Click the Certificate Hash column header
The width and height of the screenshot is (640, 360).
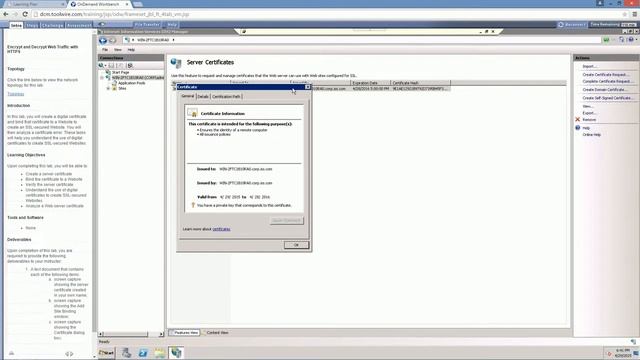tap(420, 83)
